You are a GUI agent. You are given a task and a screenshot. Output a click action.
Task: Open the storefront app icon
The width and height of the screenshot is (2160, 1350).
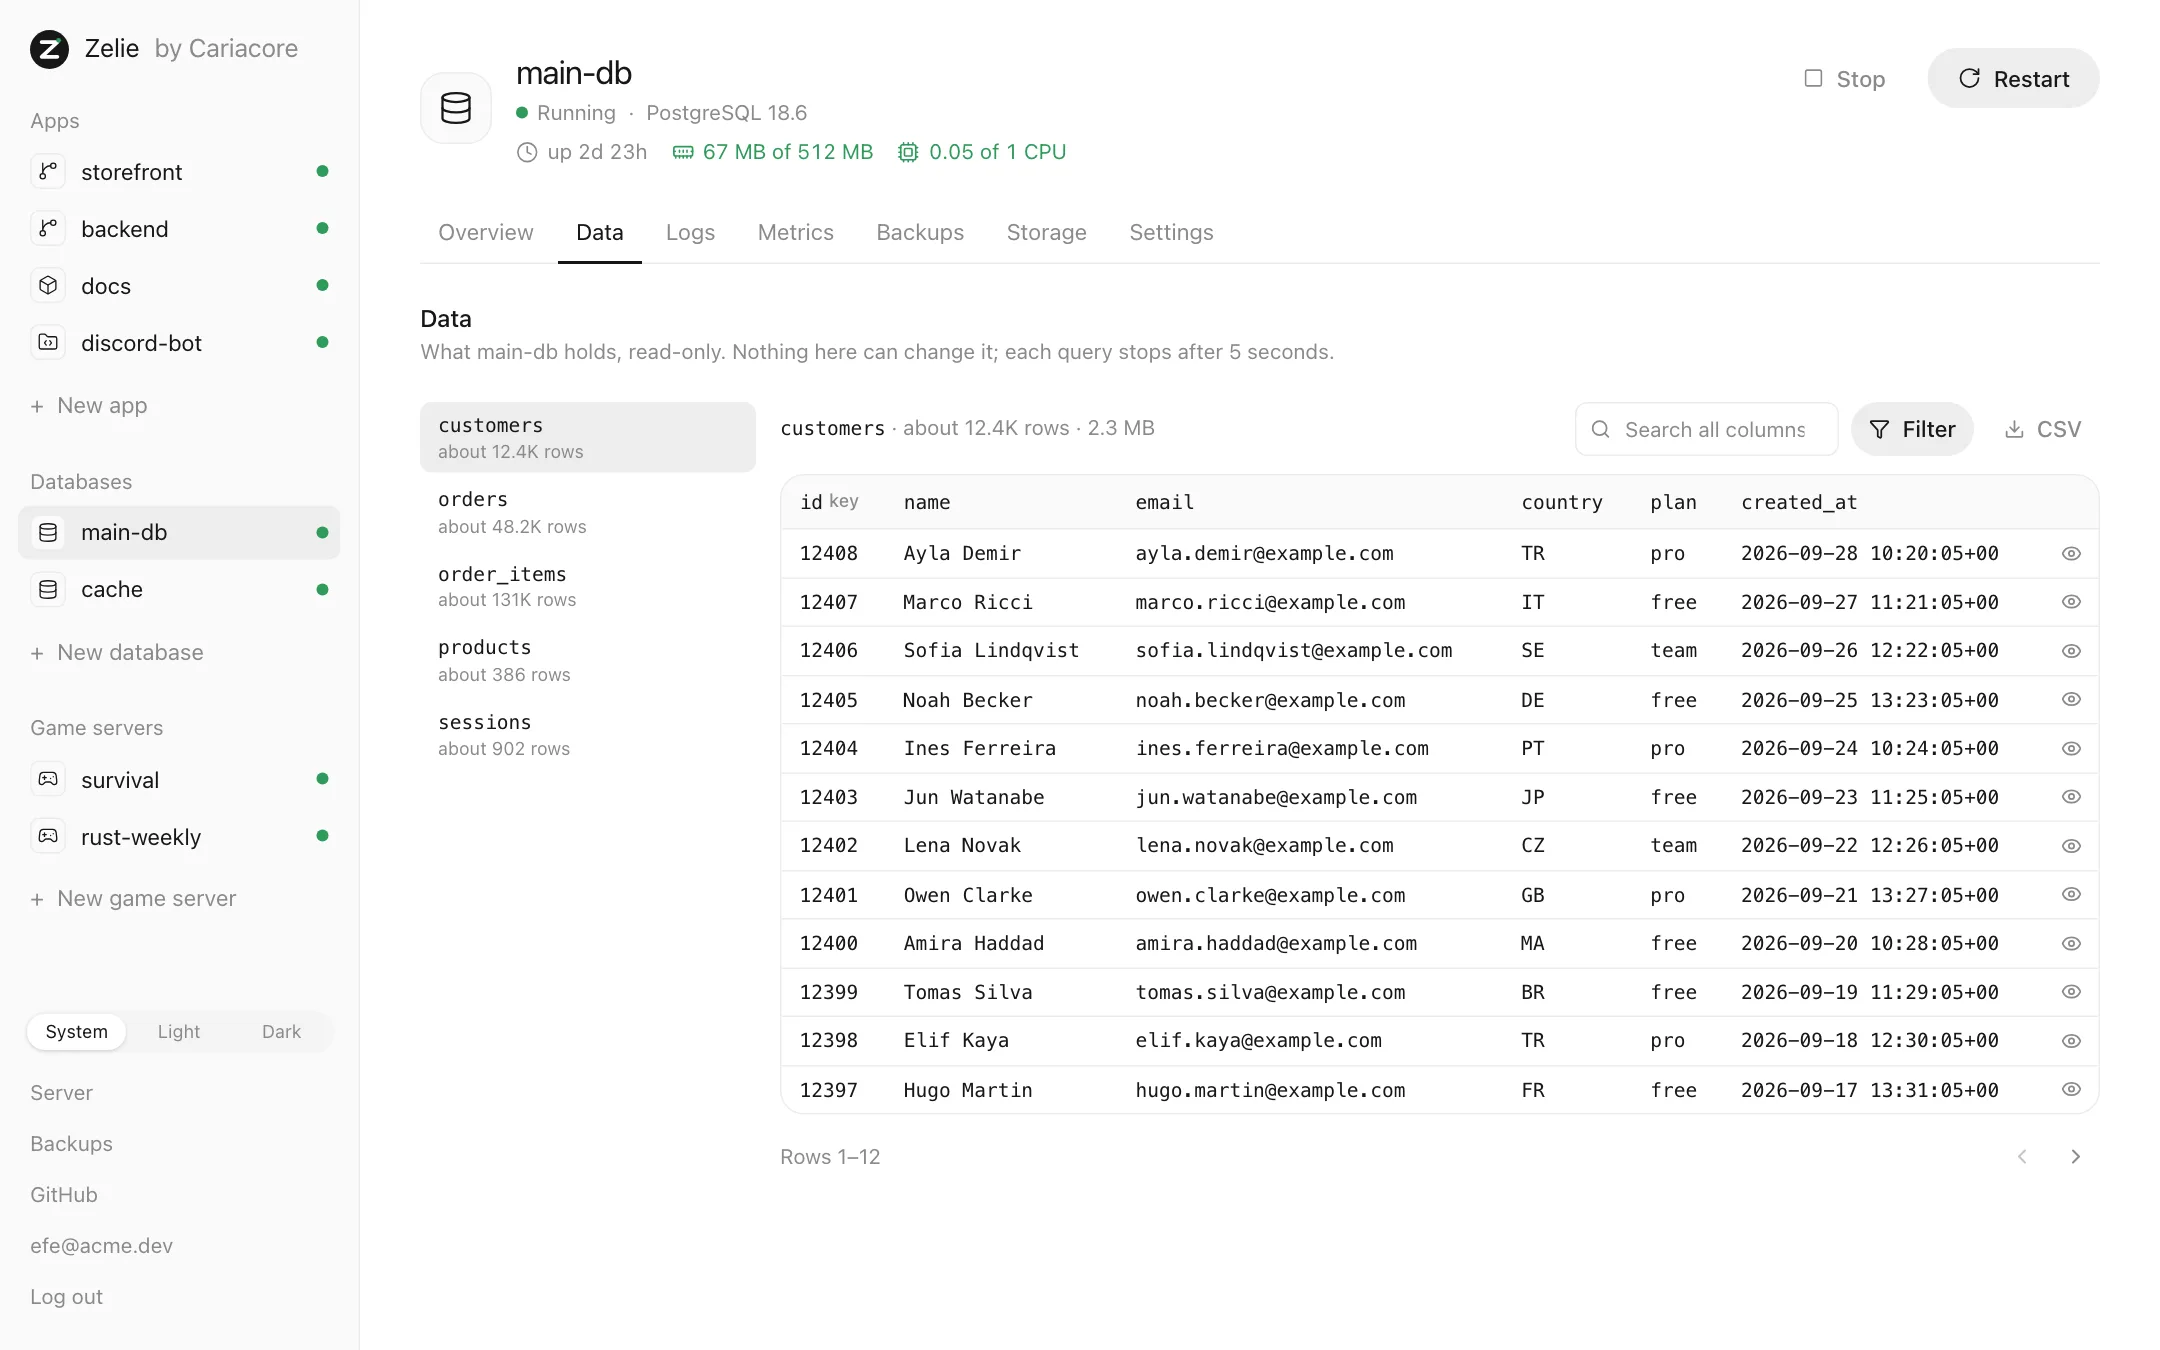point(48,172)
